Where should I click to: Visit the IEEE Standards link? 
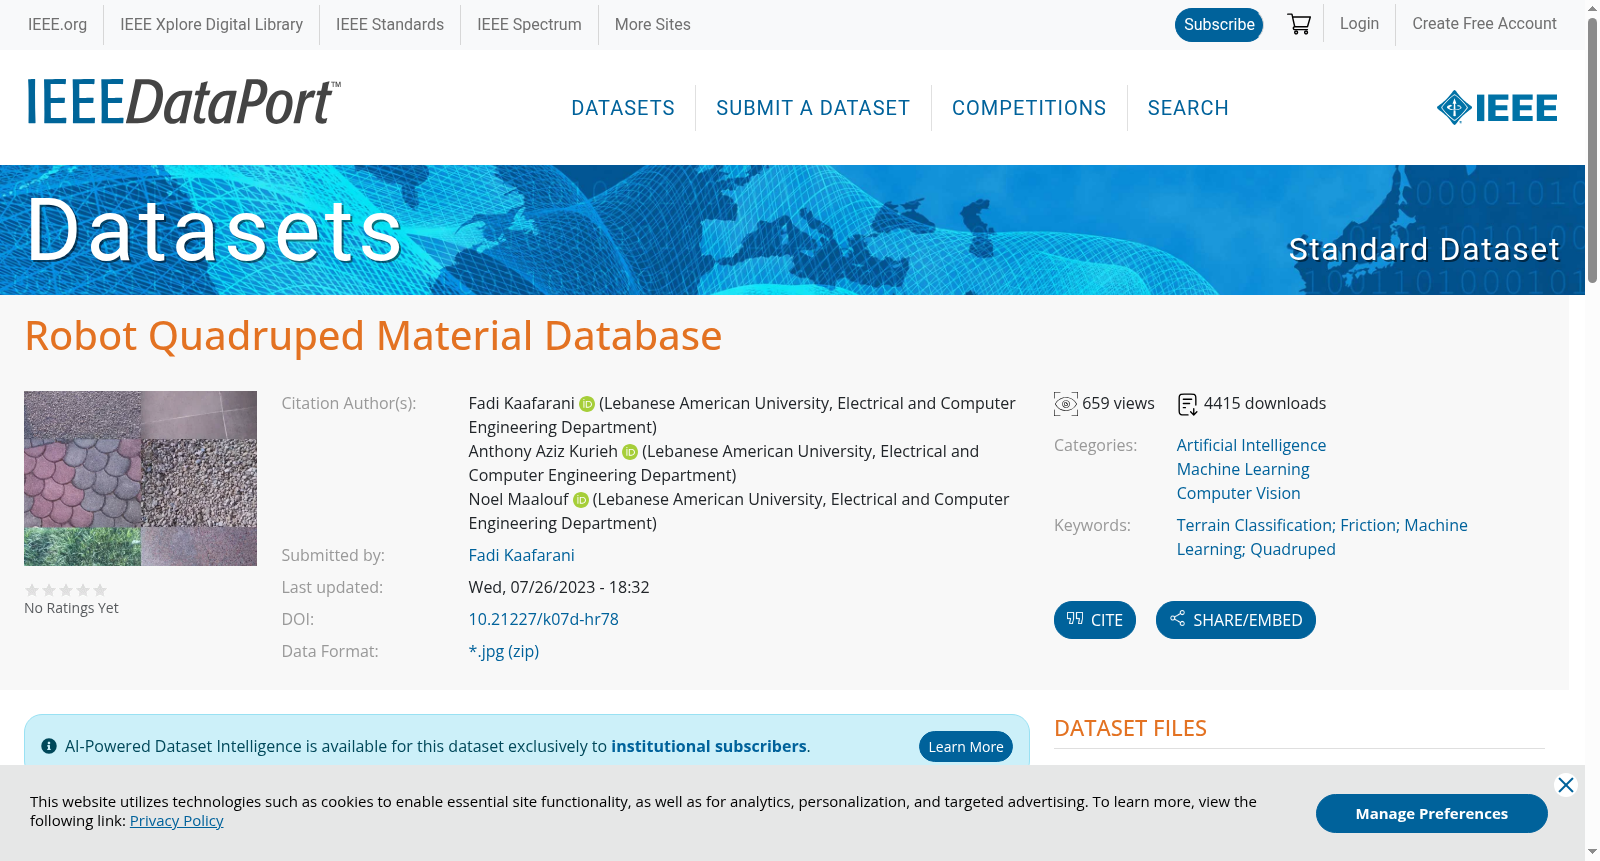390,24
